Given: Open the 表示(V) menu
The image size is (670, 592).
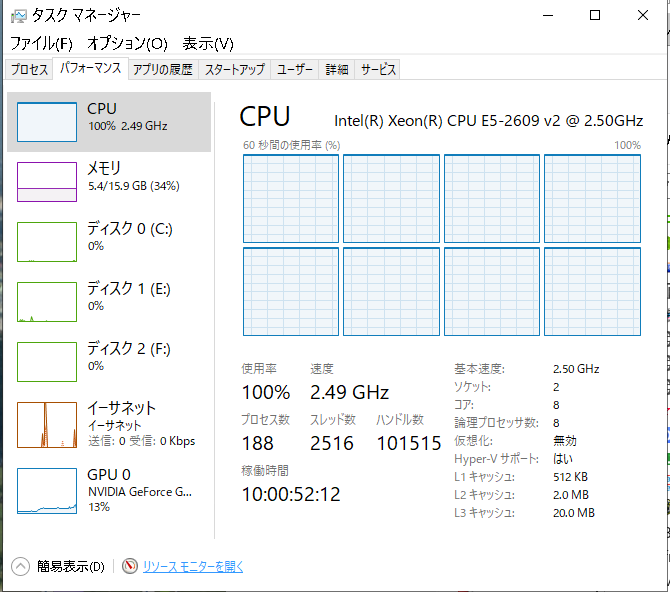Looking at the screenshot, I should (x=208, y=44).
